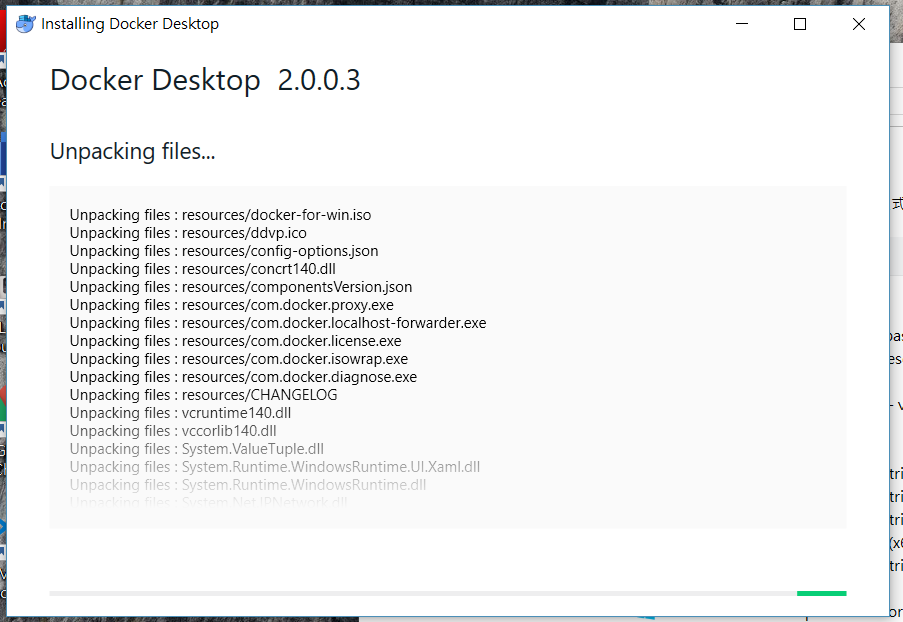The height and width of the screenshot is (622, 903).
Task: Click 'Installing Docker Desktop' window title text
Action: [x=130, y=24]
